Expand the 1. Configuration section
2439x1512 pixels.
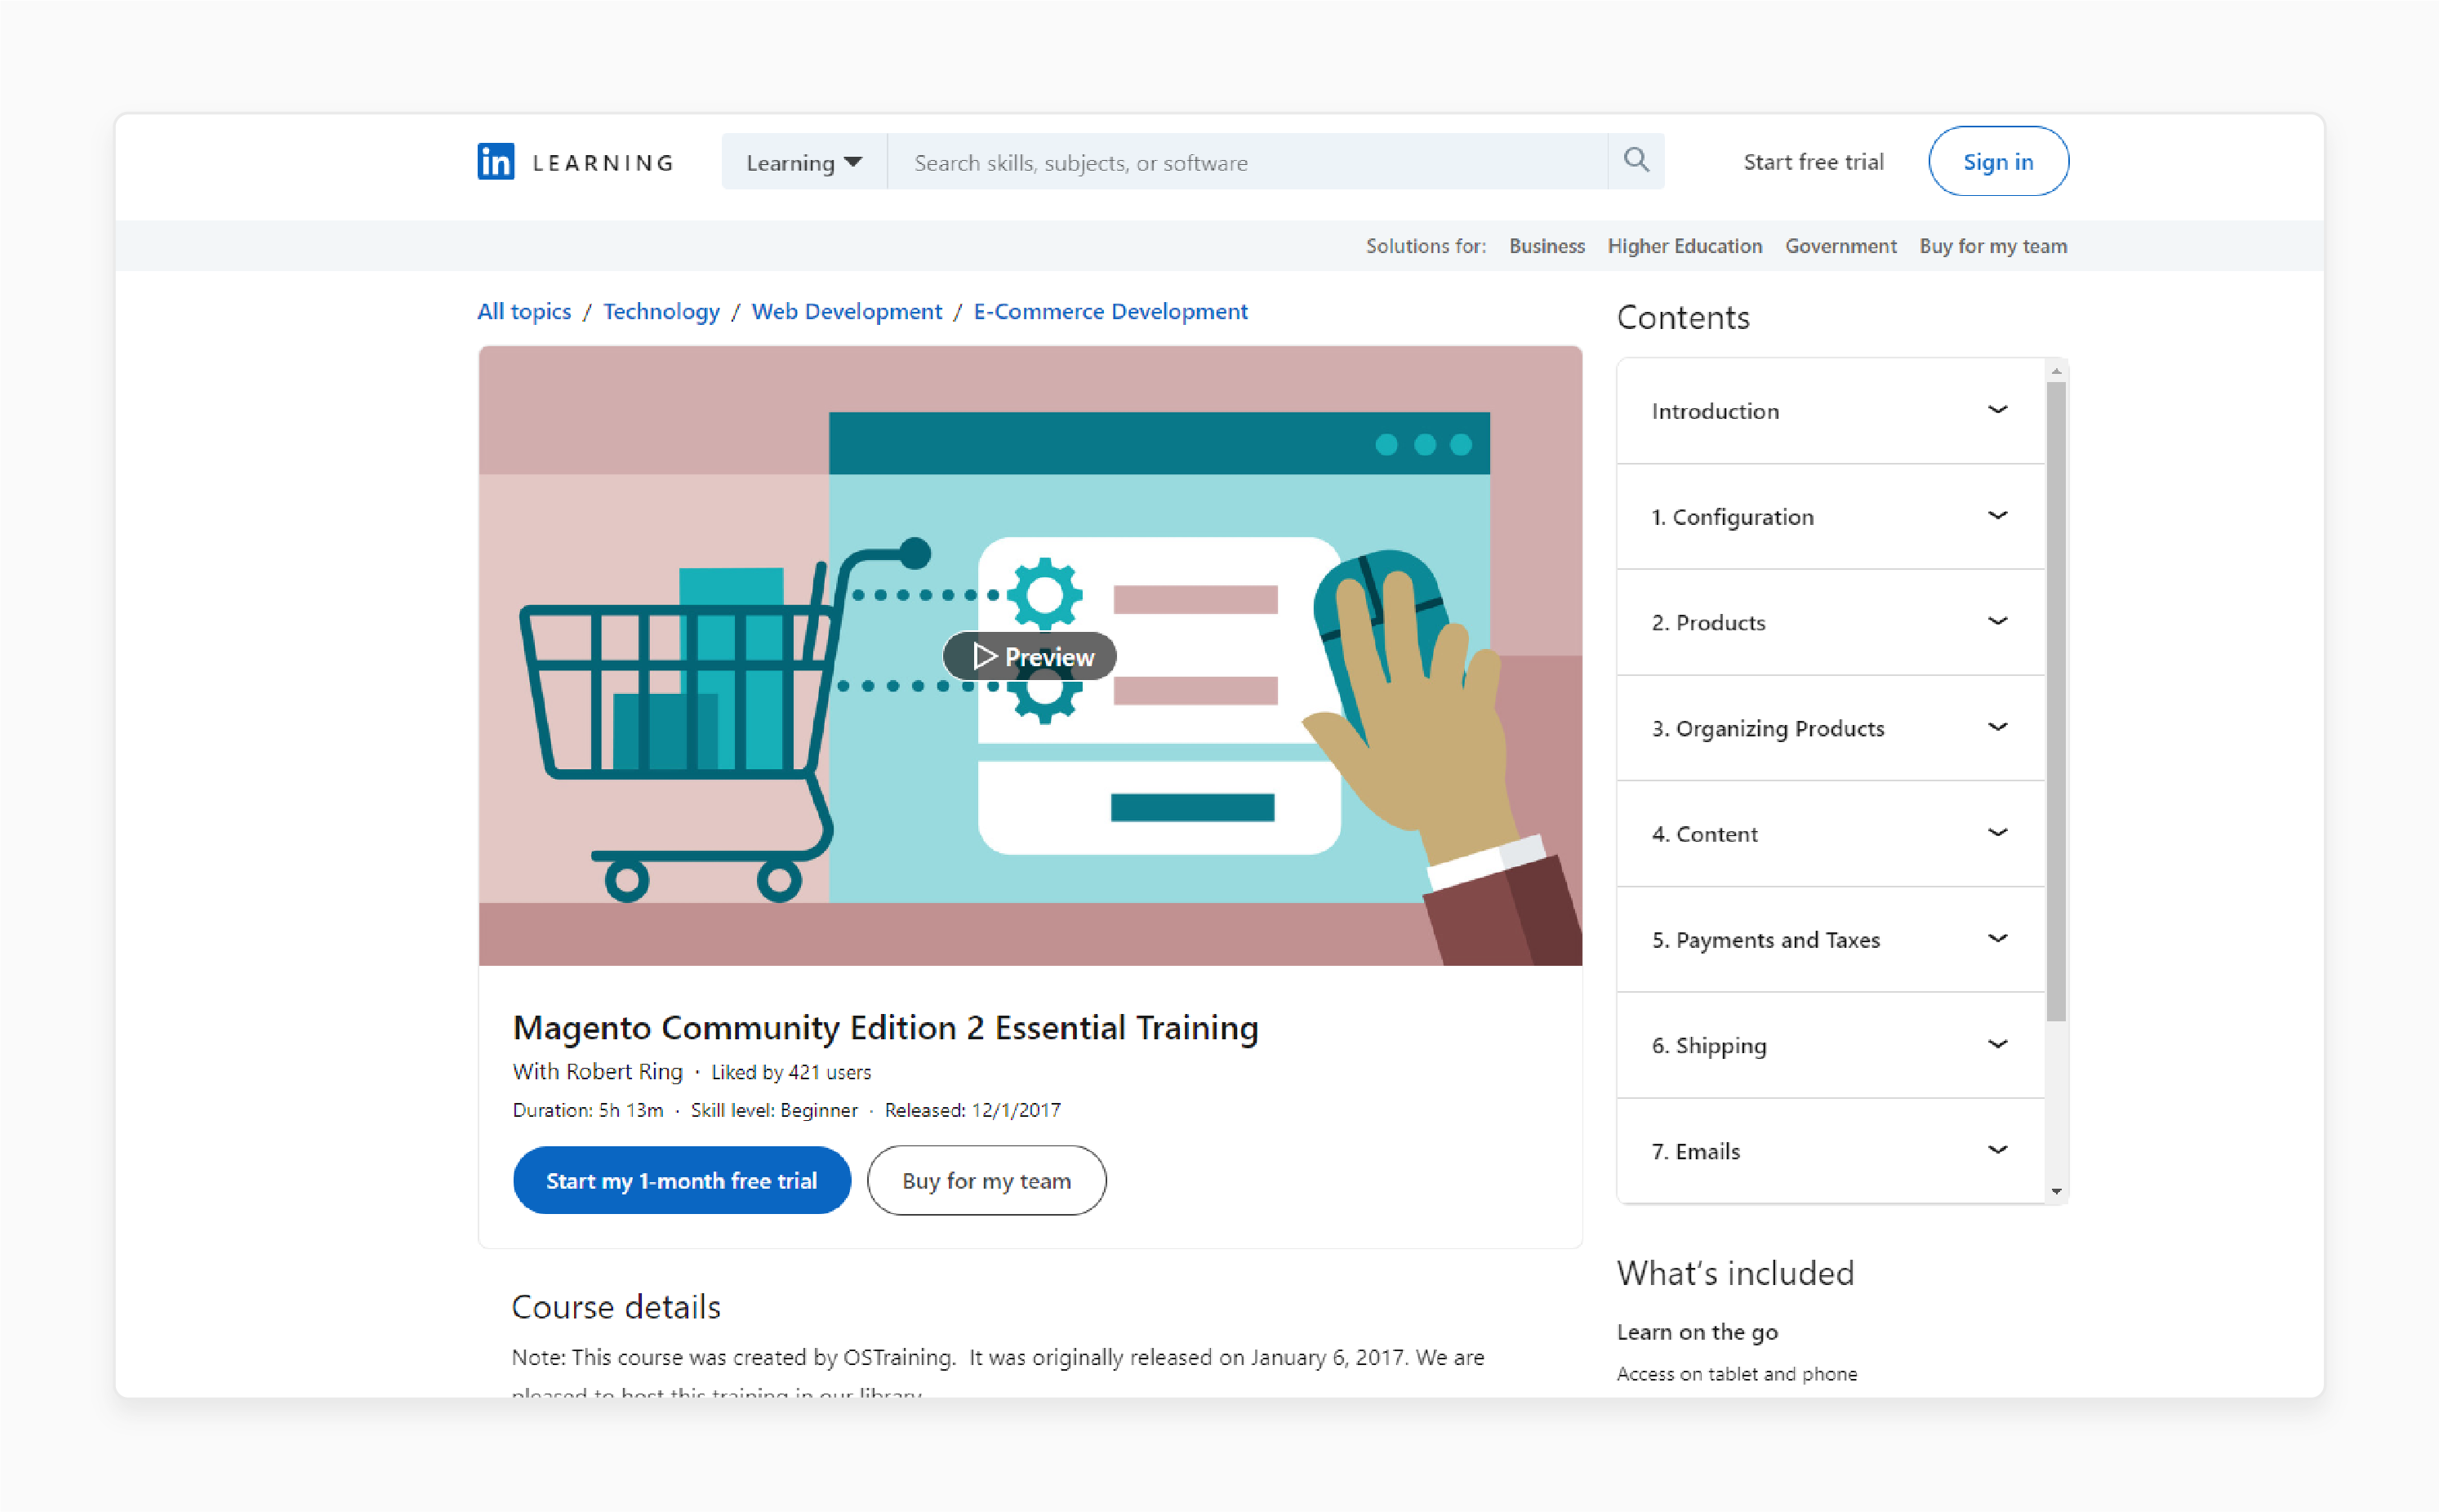click(x=1830, y=517)
